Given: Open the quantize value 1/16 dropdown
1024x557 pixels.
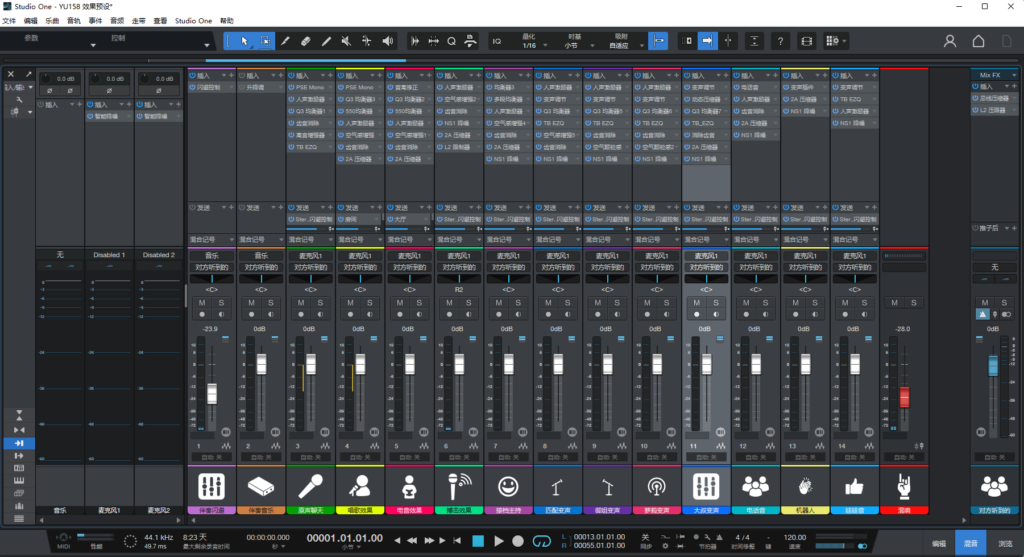Looking at the screenshot, I should click(x=533, y=45).
